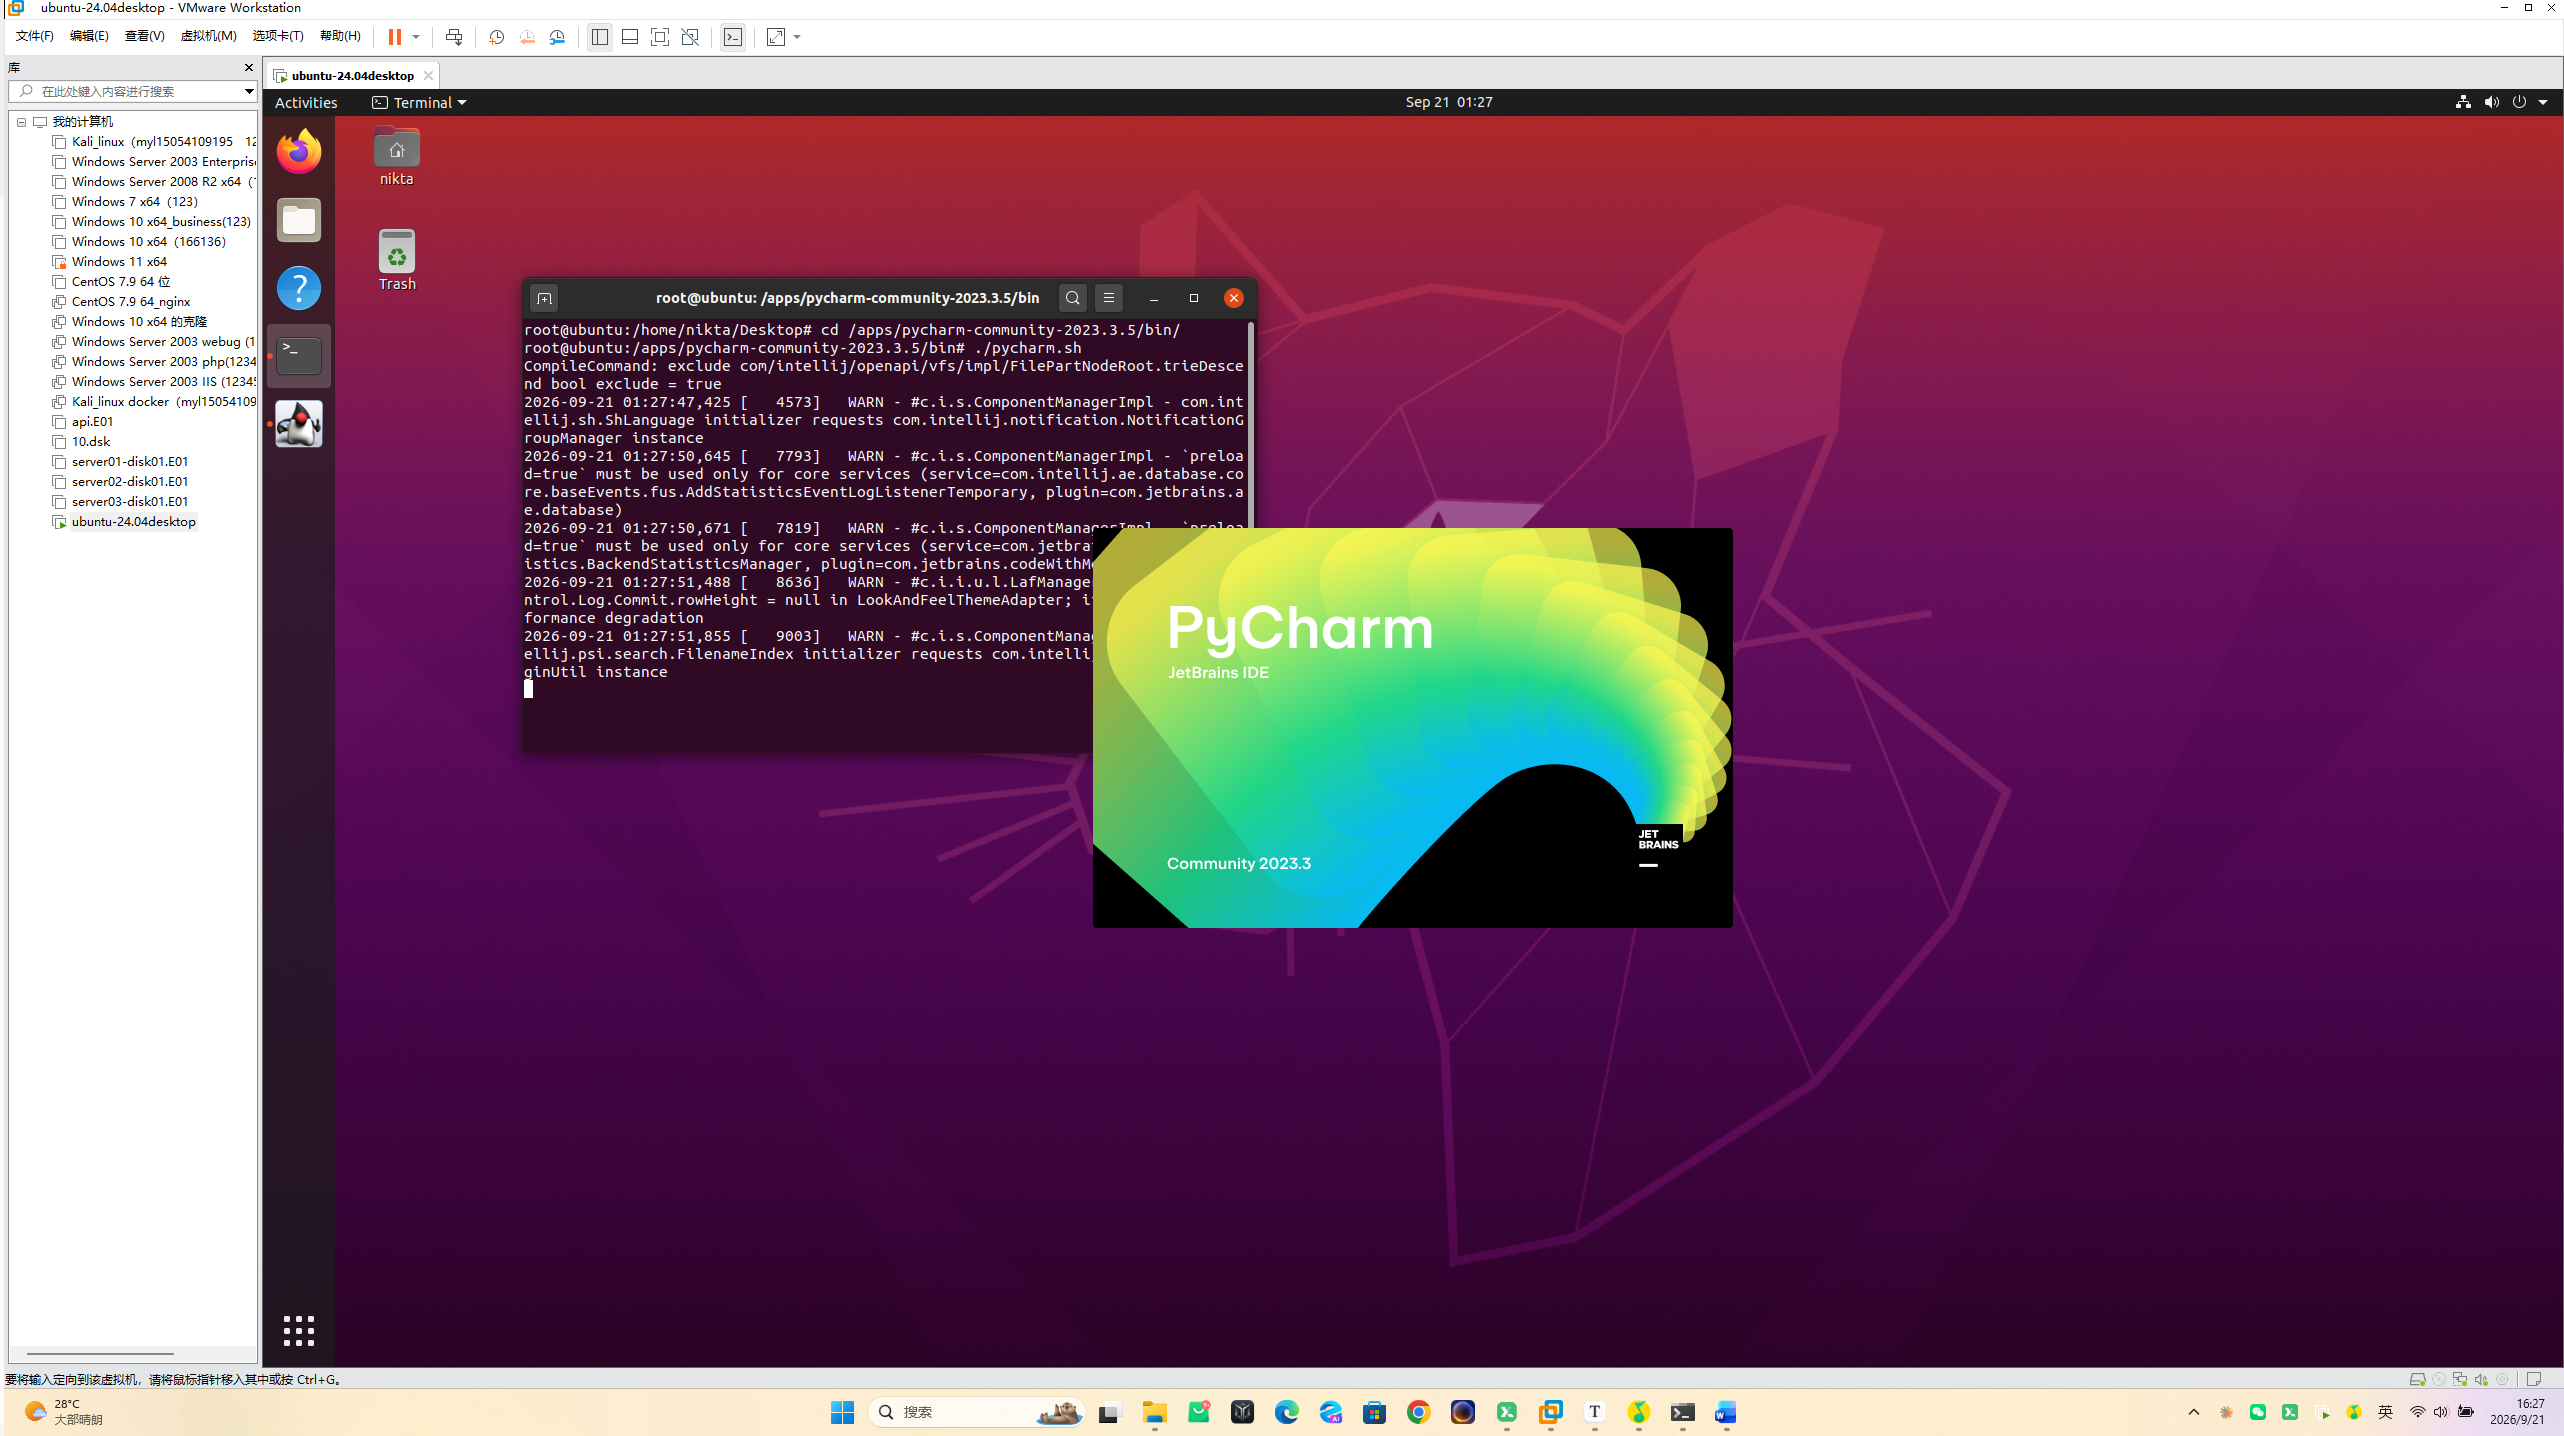Viewport: 2564px width, 1436px height.
Task: Launch Firefox from the Ubuntu dock
Action: click(x=299, y=152)
